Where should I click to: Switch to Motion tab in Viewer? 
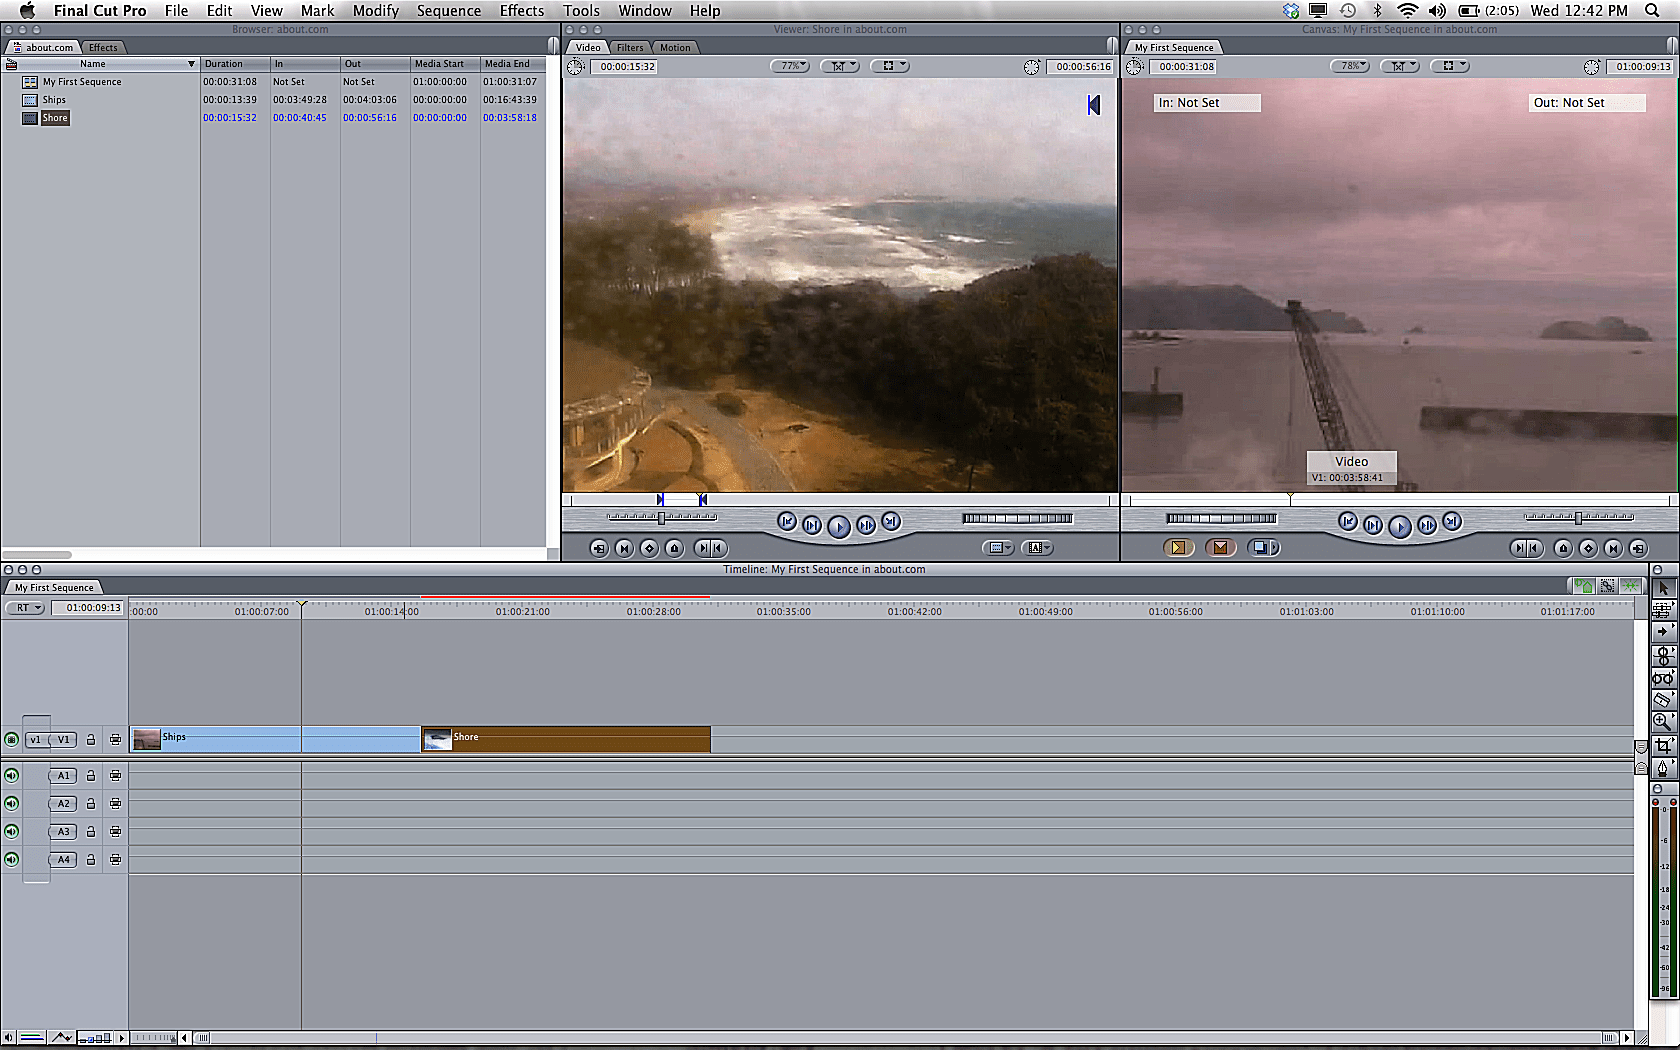click(x=675, y=47)
